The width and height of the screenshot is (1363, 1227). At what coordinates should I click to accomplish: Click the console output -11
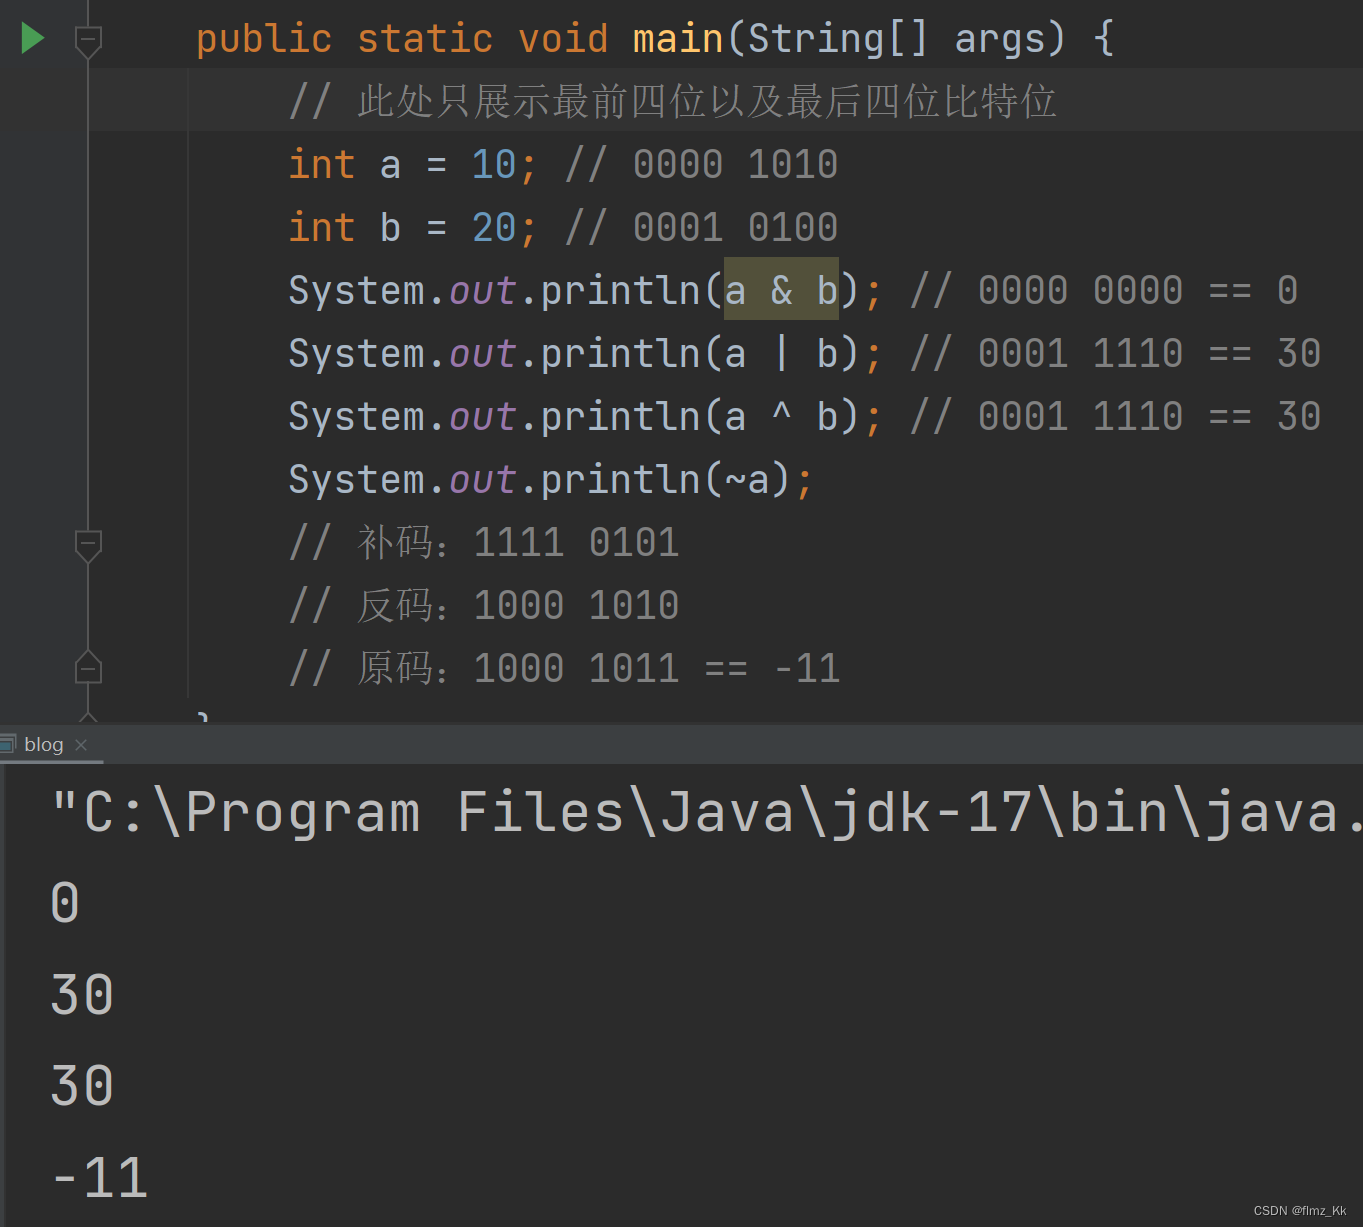coord(100,1179)
